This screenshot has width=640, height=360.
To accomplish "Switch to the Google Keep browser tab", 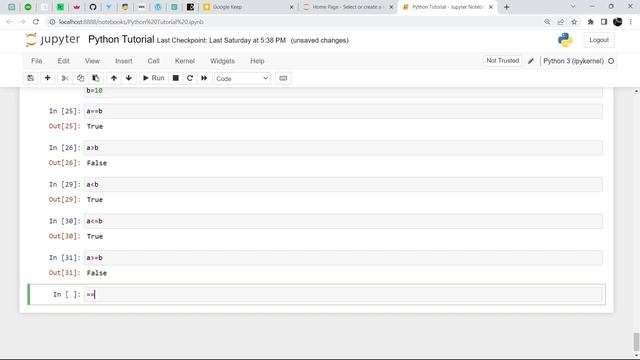I will click(x=249, y=7).
